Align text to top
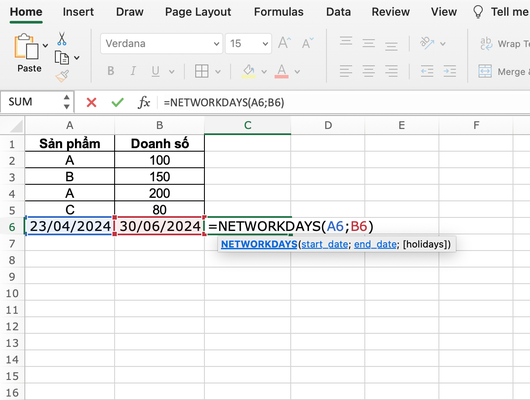 coord(346,42)
